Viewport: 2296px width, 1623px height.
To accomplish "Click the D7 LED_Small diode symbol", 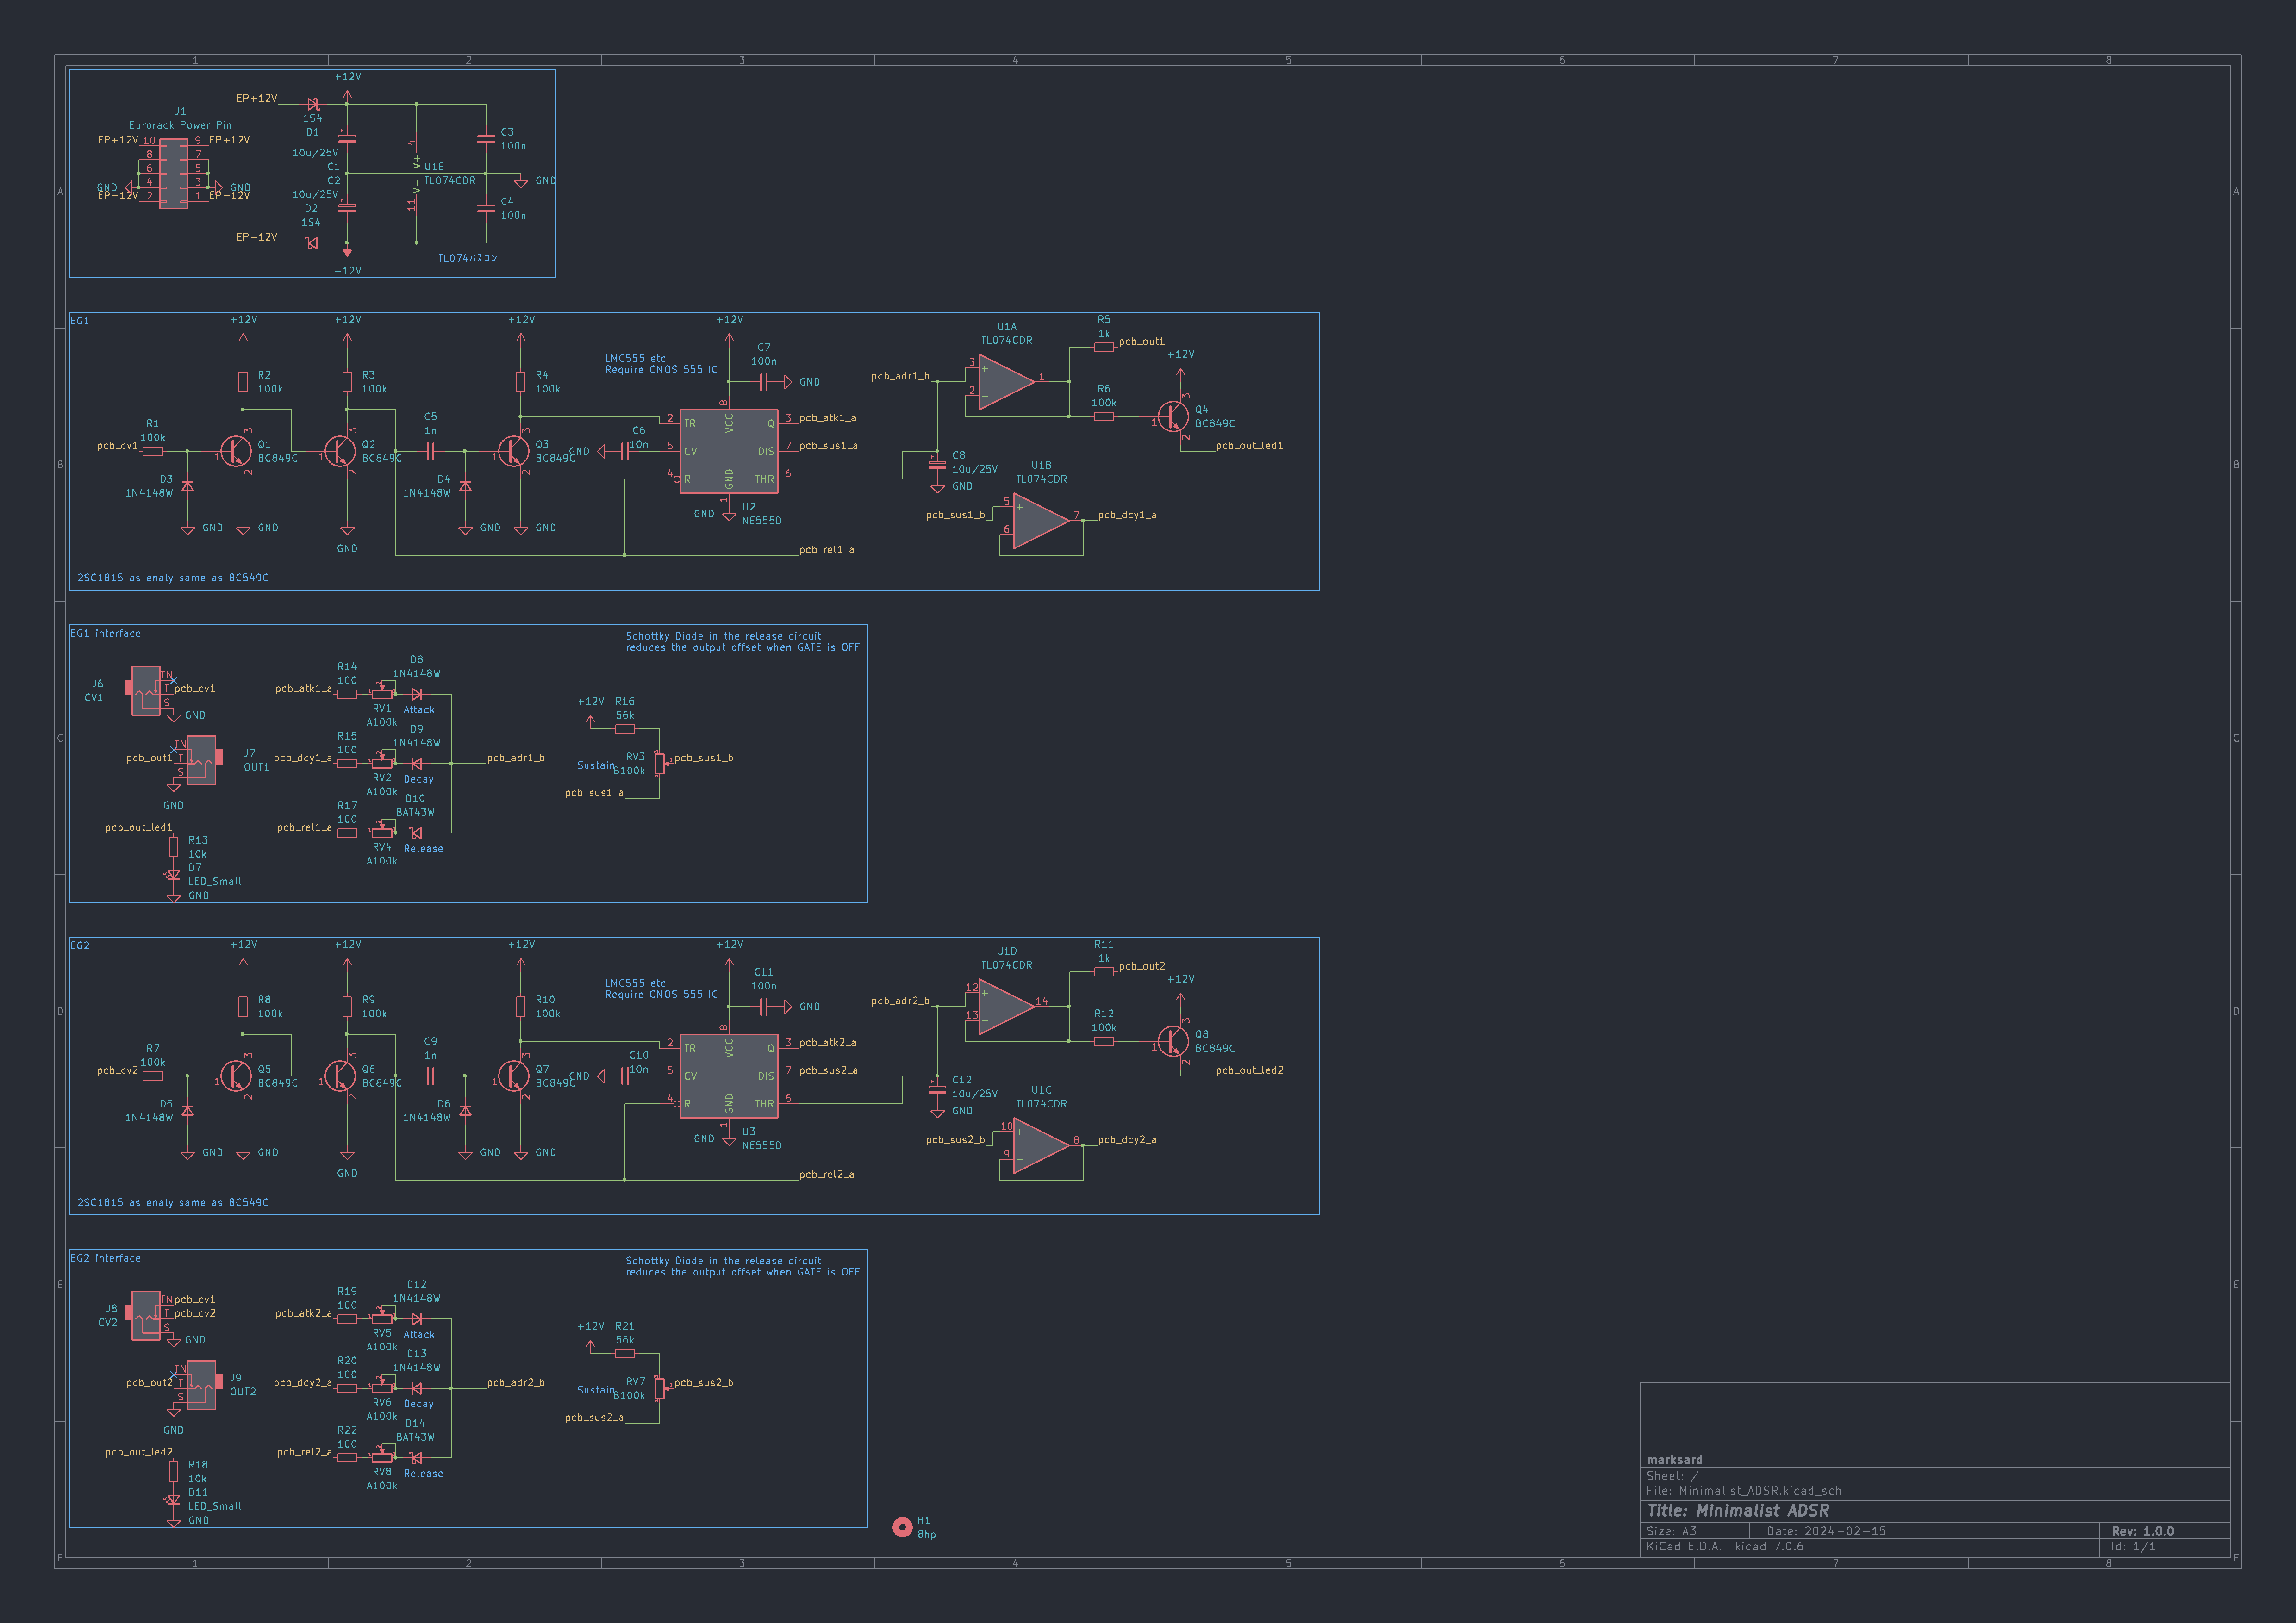I will (173, 875).
